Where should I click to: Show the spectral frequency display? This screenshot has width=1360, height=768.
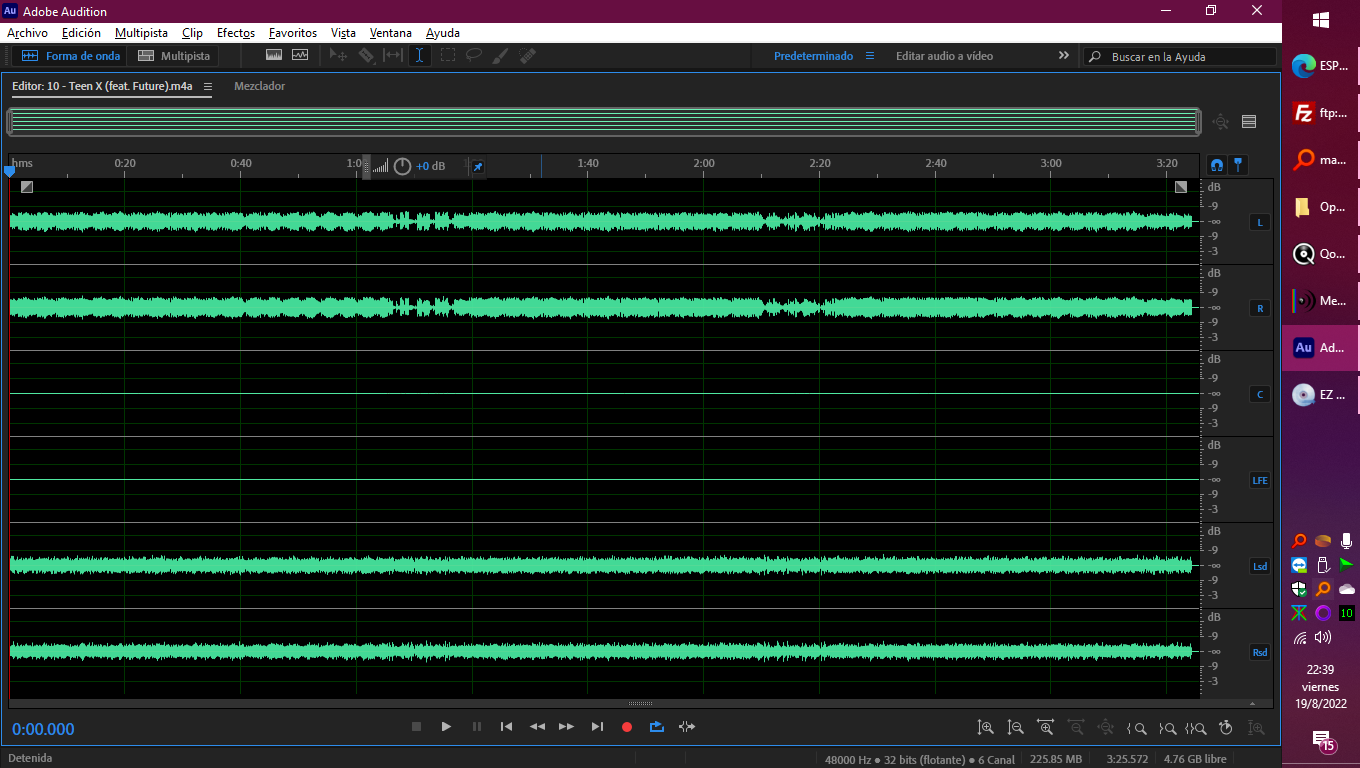coord(274,56)
